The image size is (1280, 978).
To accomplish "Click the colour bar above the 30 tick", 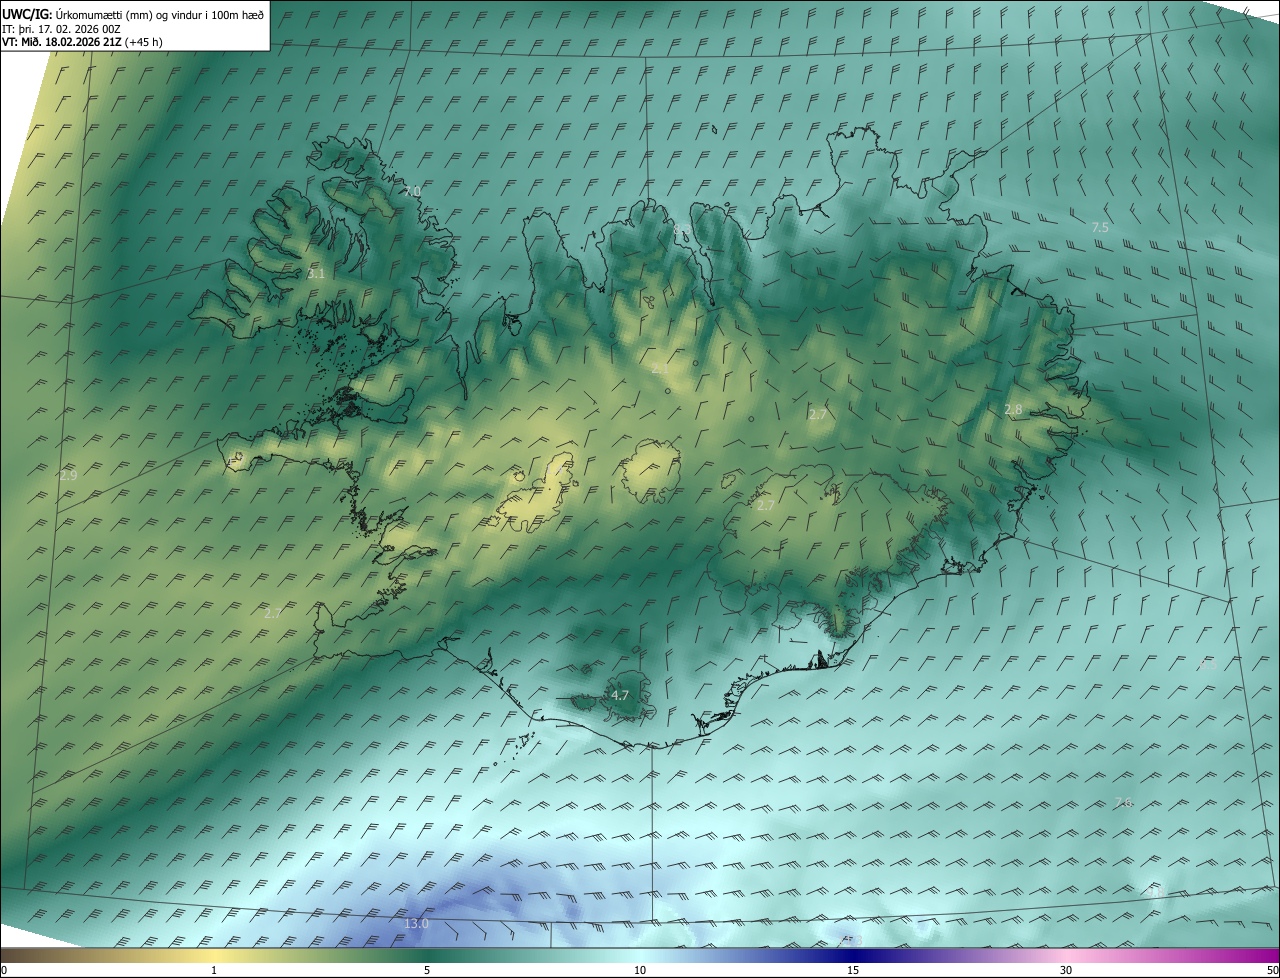I will point(1066,955).
